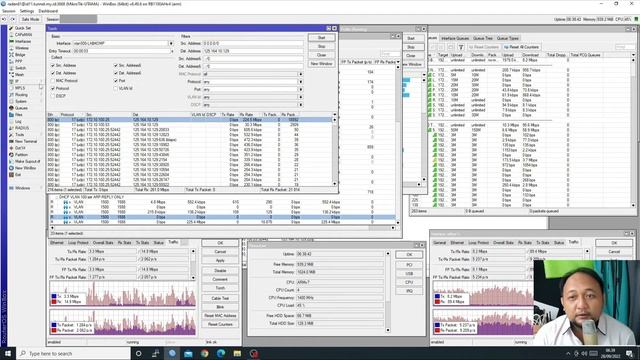The image size is (640, 360).
Task: Open the Protocol filter dropdown
Action: pos(301,82)
